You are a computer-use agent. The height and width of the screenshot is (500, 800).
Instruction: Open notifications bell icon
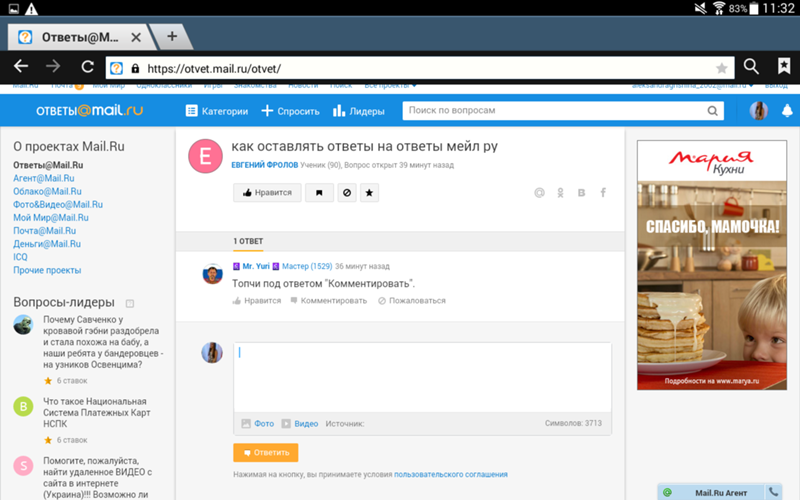(787, 111)
